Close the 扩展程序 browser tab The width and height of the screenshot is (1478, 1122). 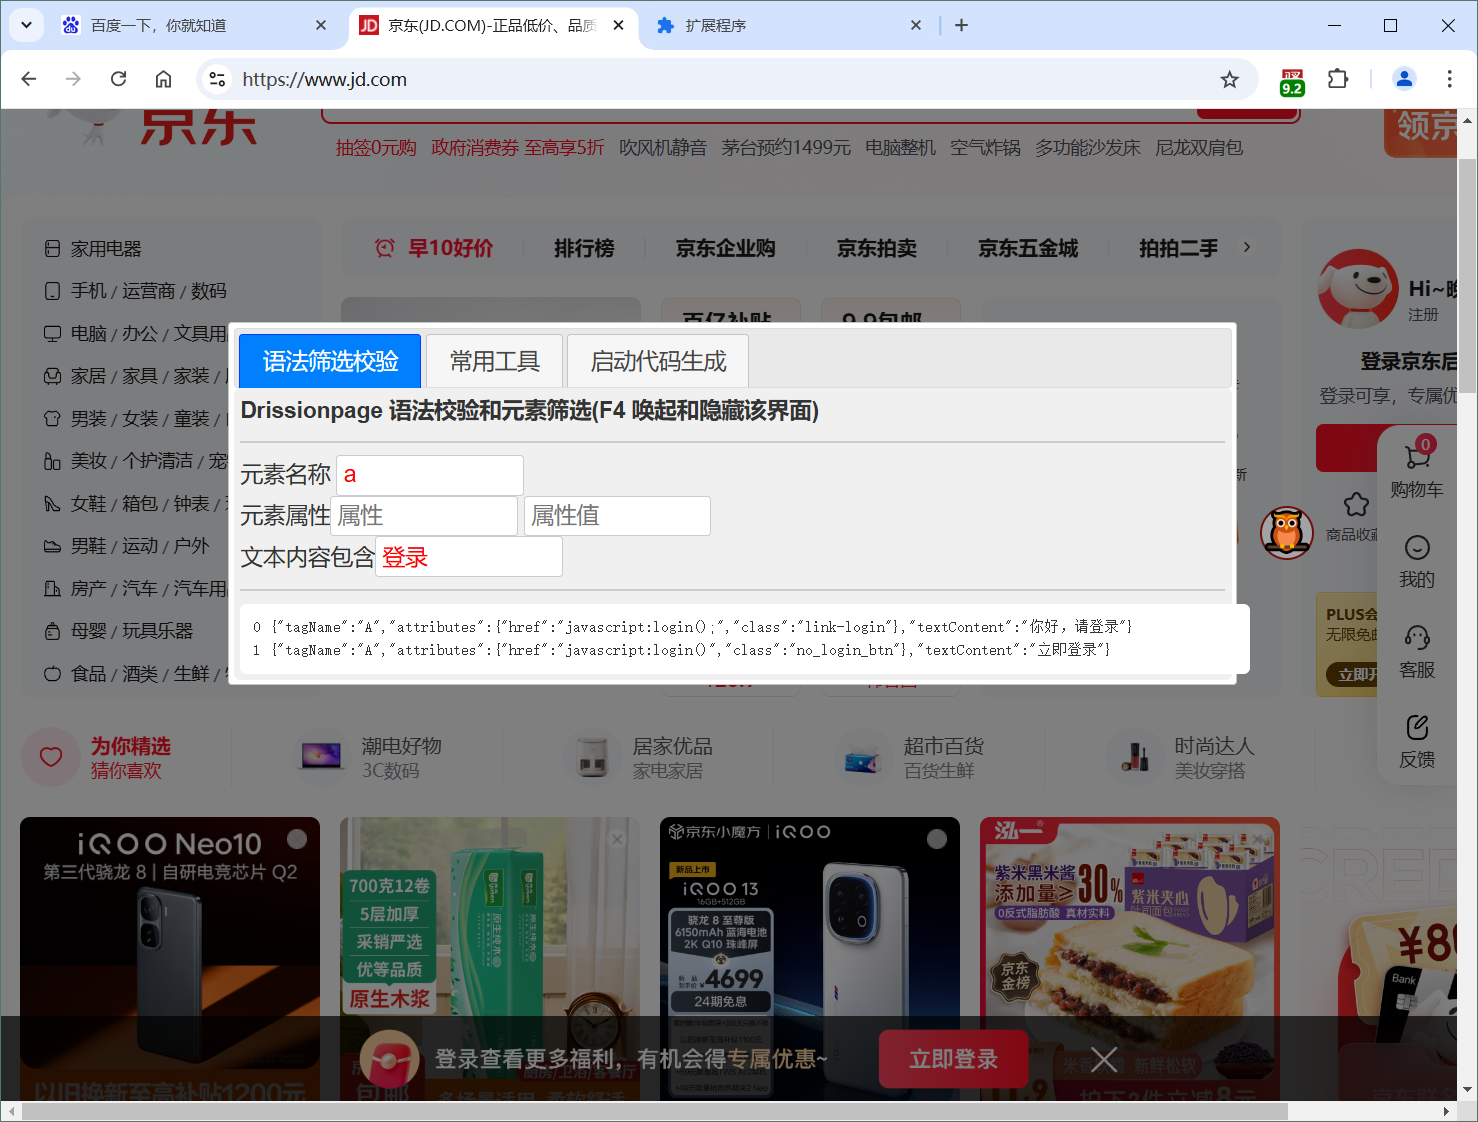[916, 25]
